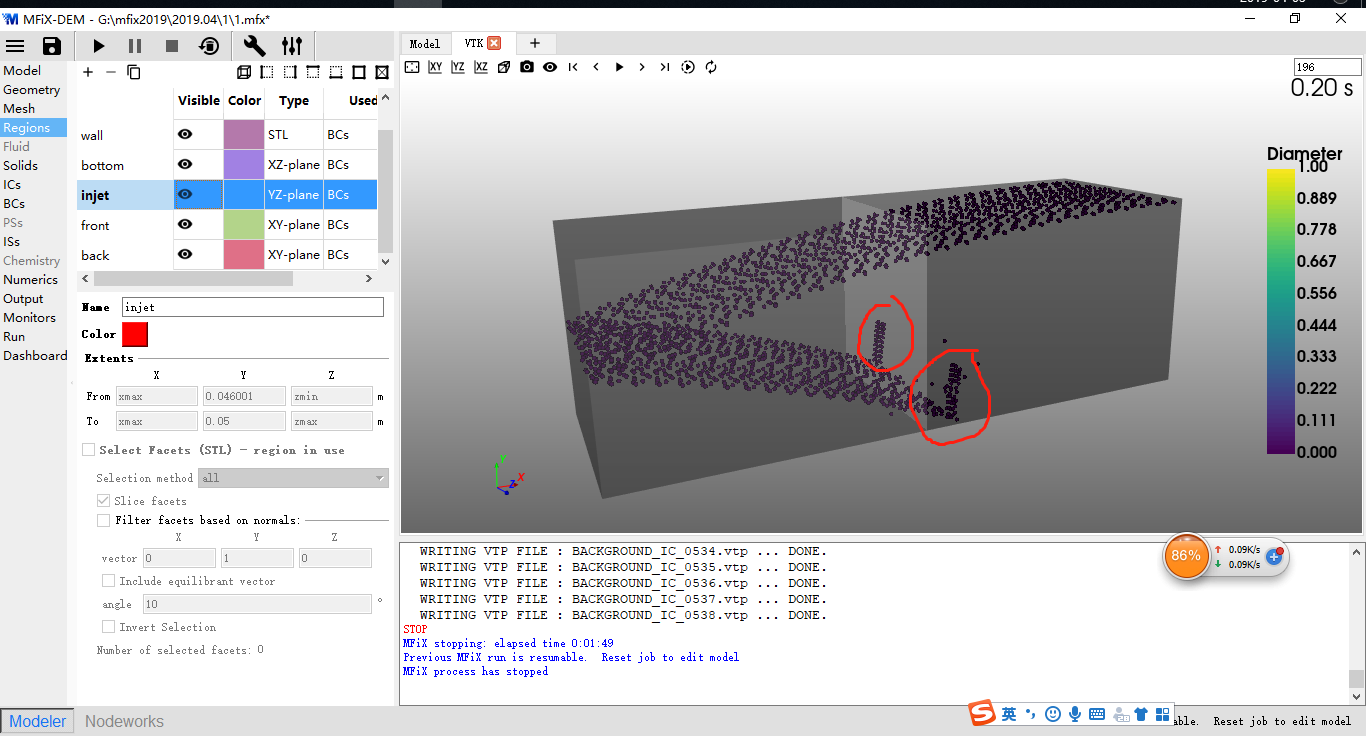The image size is (1366, 736).
Task: Open the wrench build settings icon
Action: click(254, 46)
